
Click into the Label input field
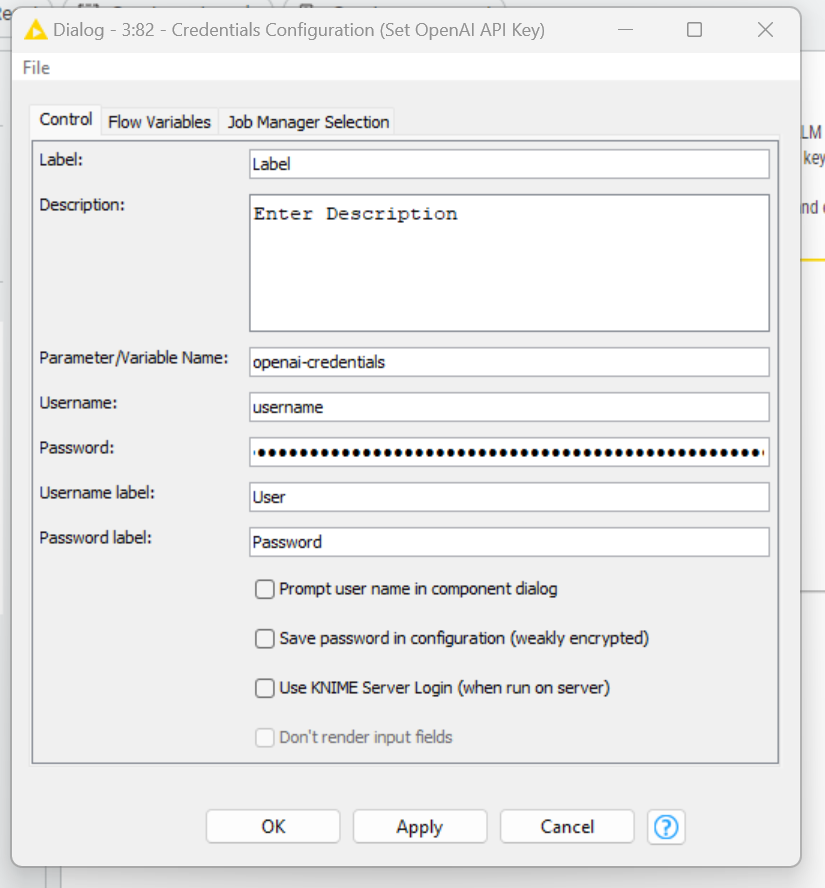(509, 164)
